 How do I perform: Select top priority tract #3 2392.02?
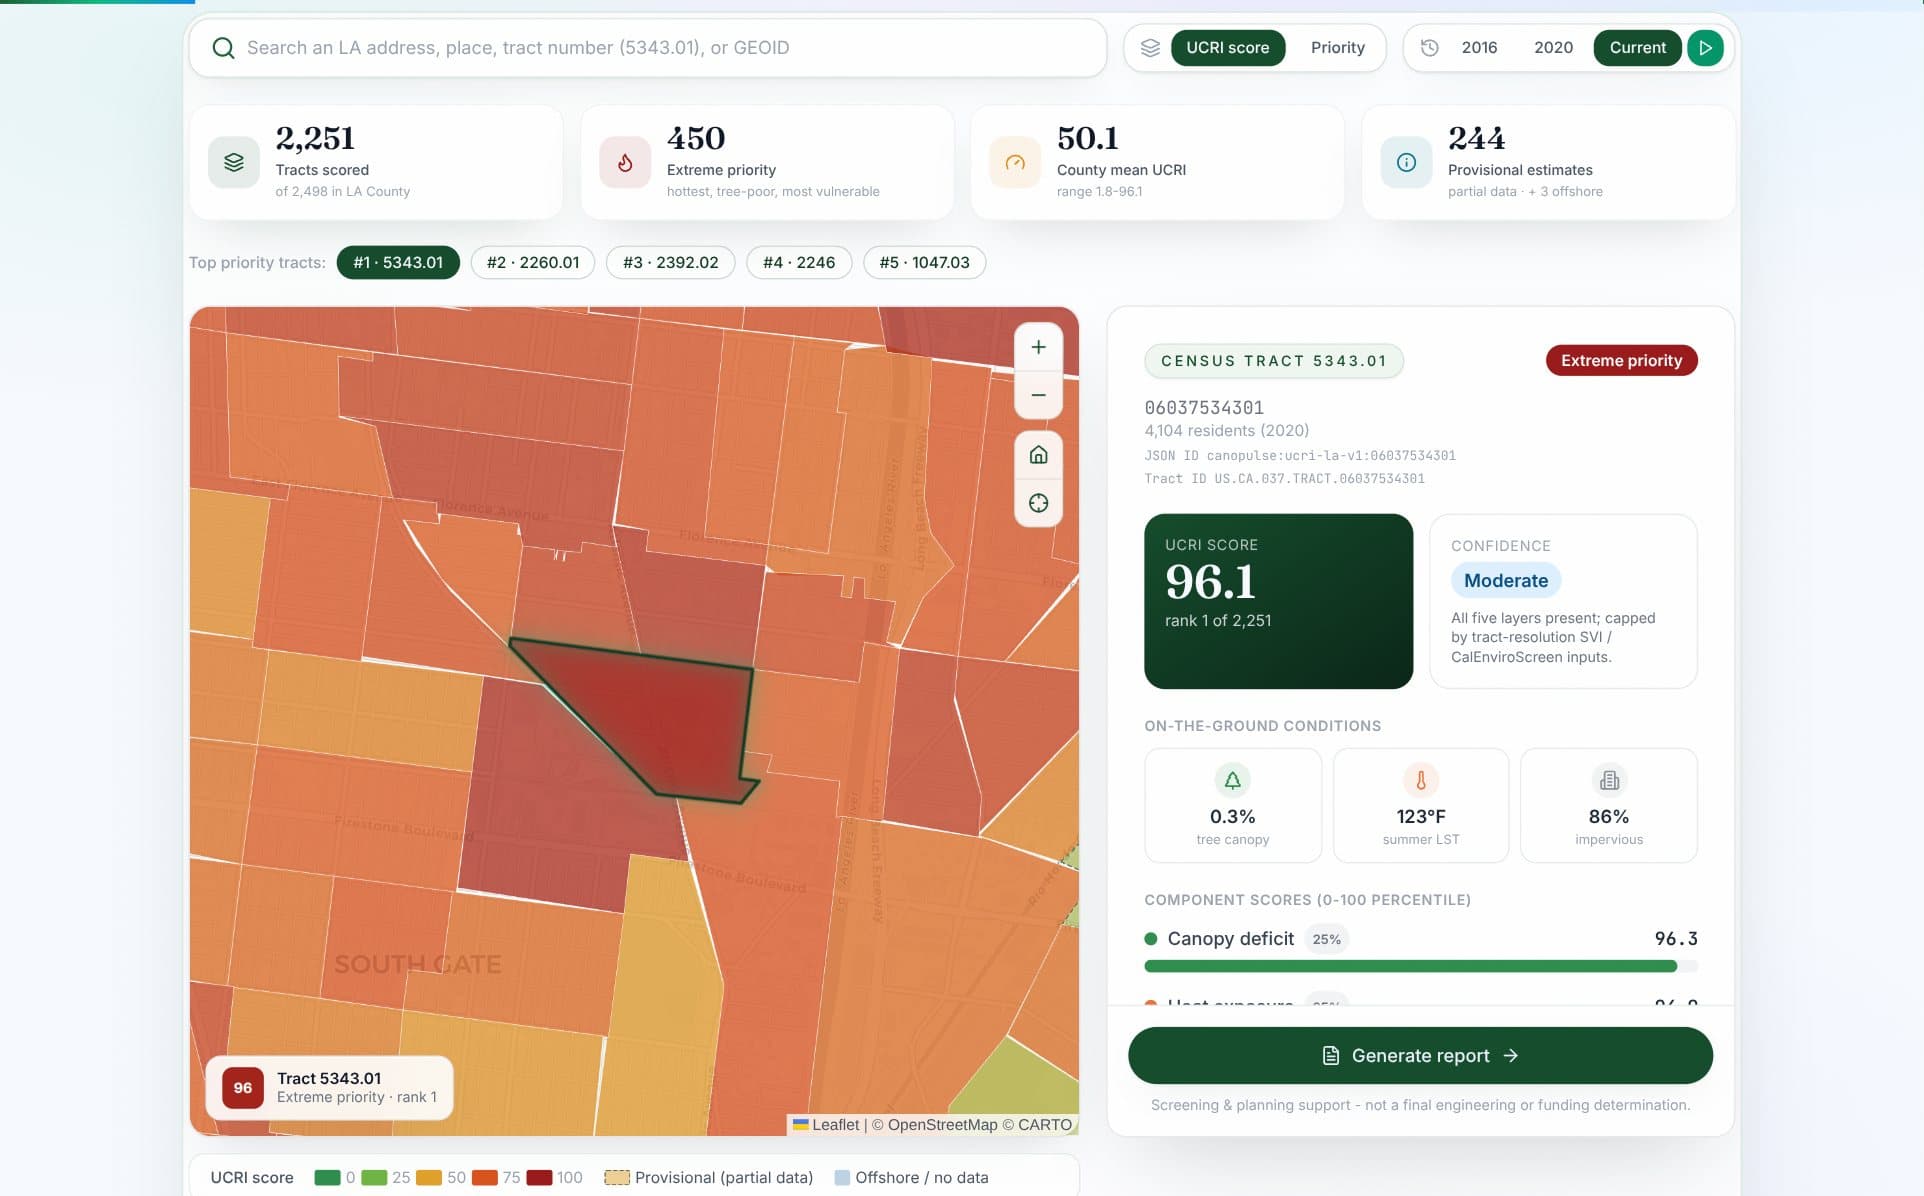pyautogui.click(x=670, y=263)
